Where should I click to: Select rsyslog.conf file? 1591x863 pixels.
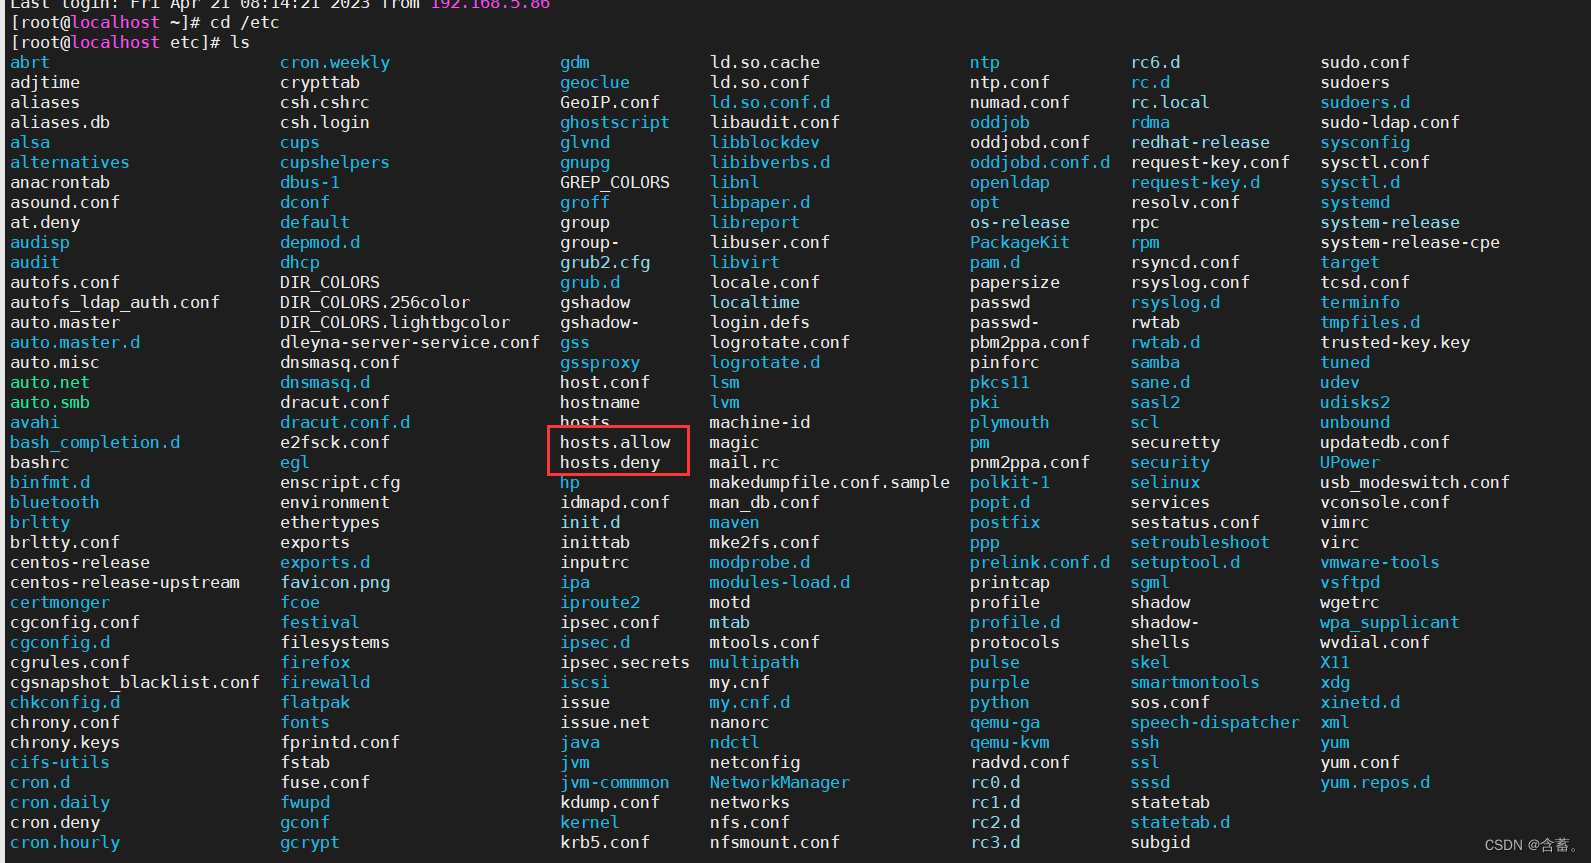[1190, 282]
